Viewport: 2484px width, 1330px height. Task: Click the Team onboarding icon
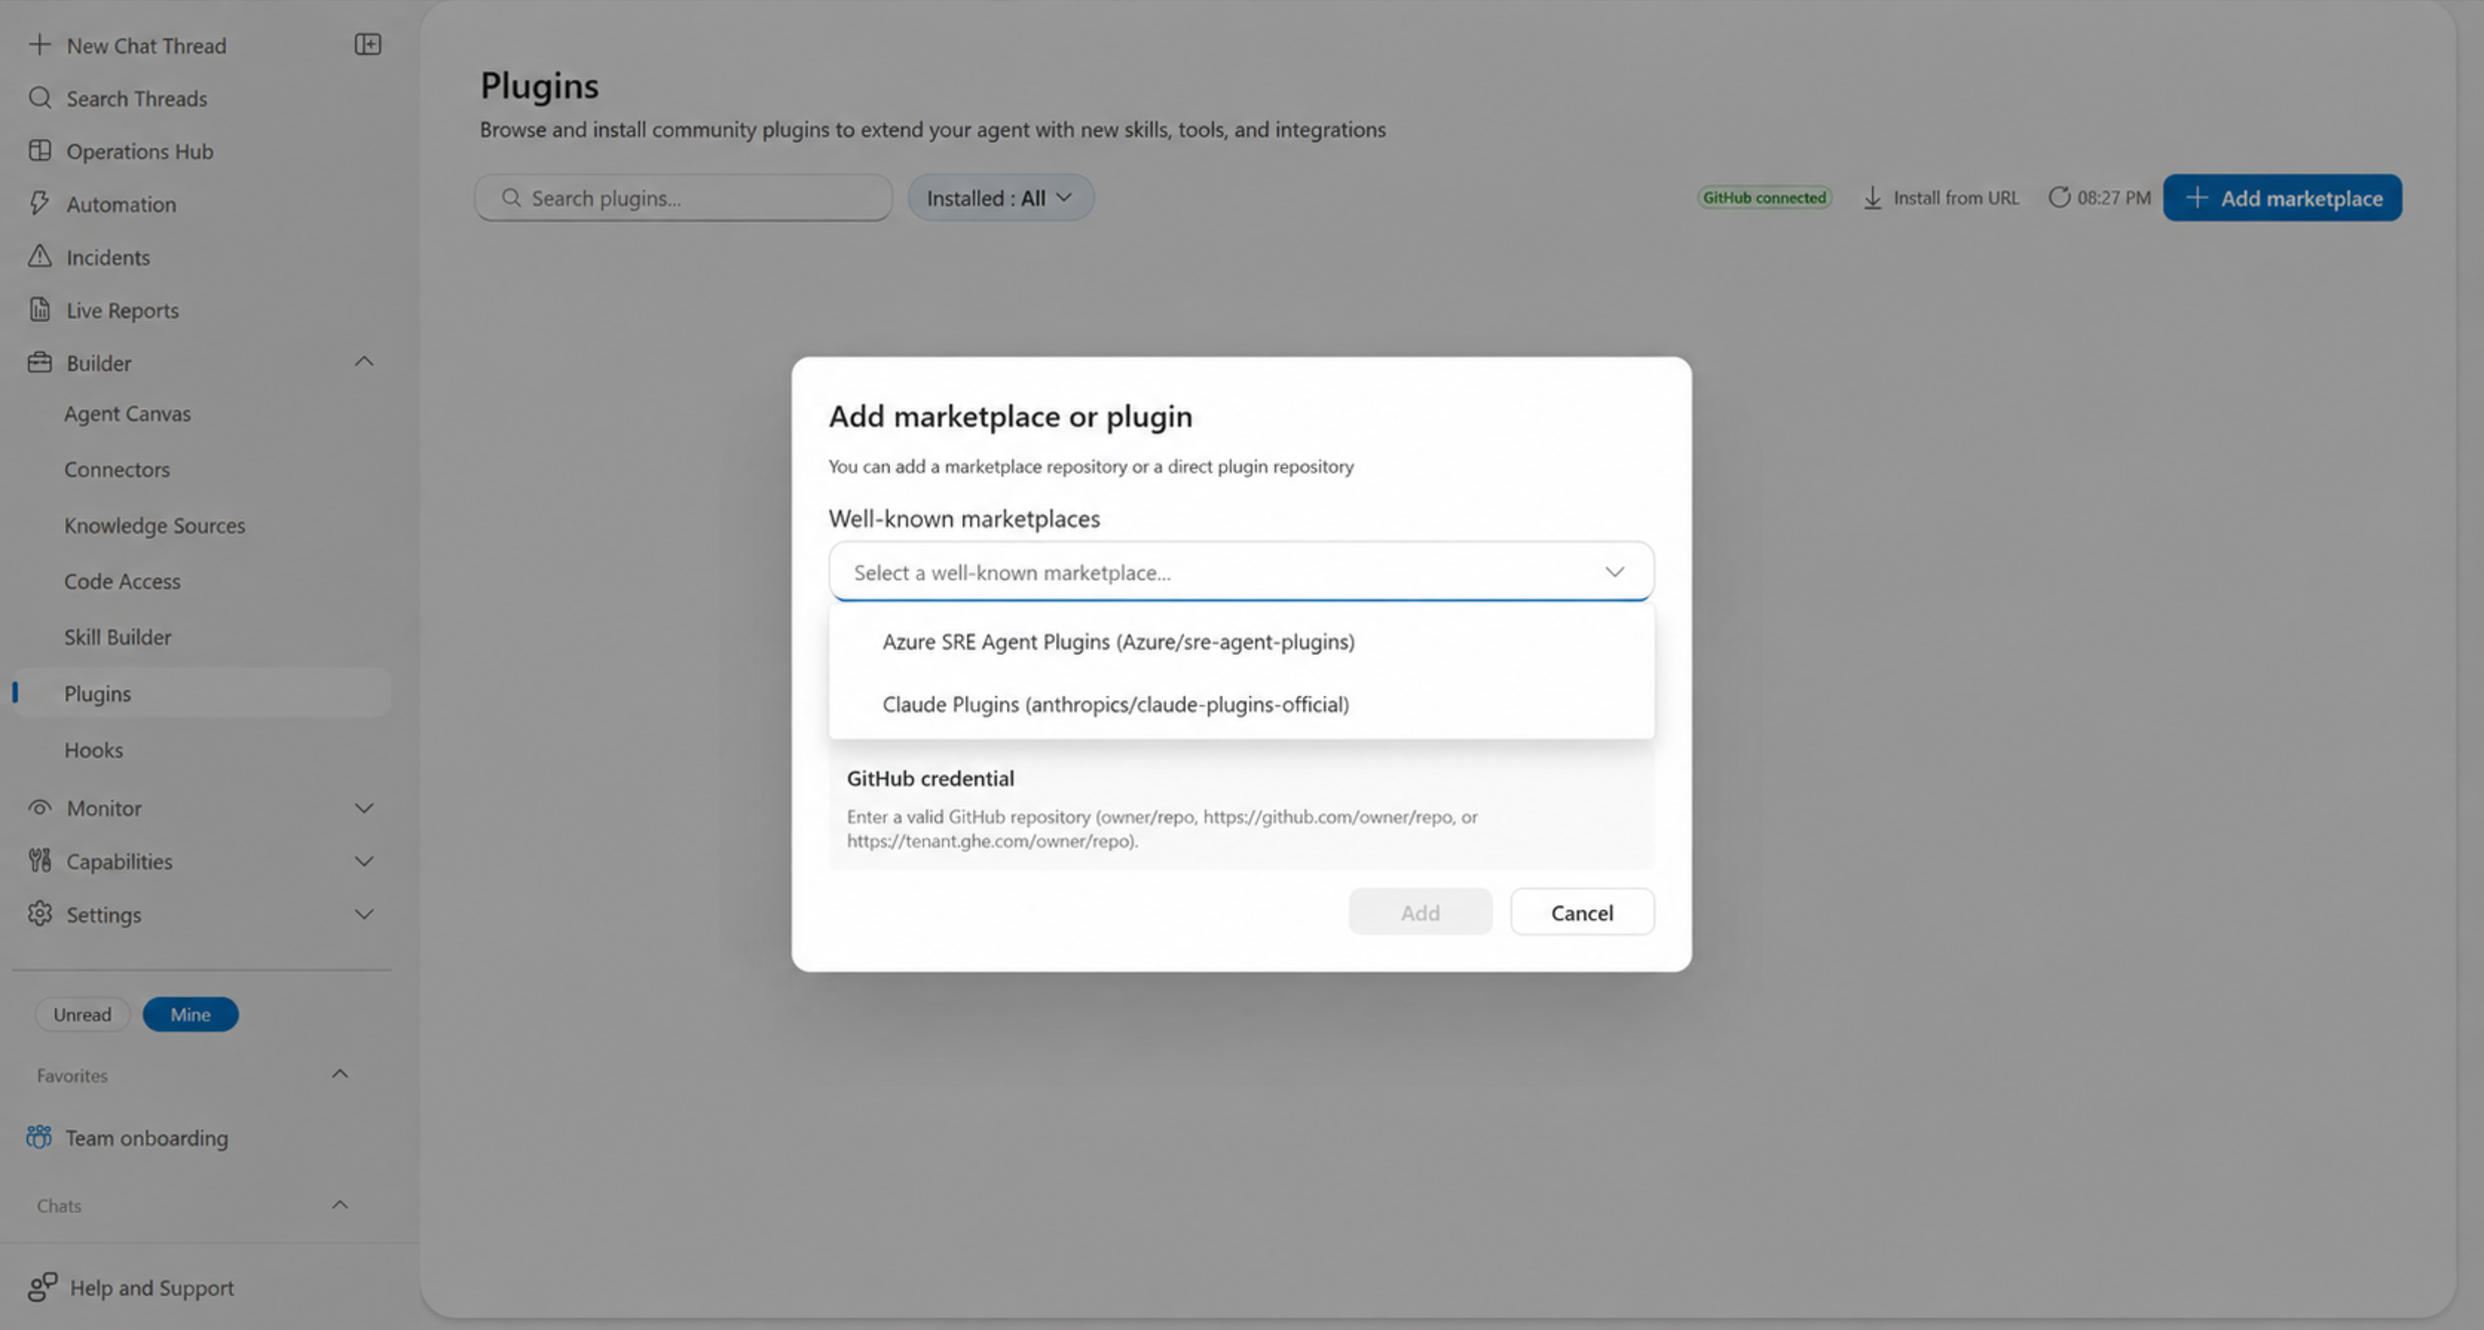tap(39, 1138)
